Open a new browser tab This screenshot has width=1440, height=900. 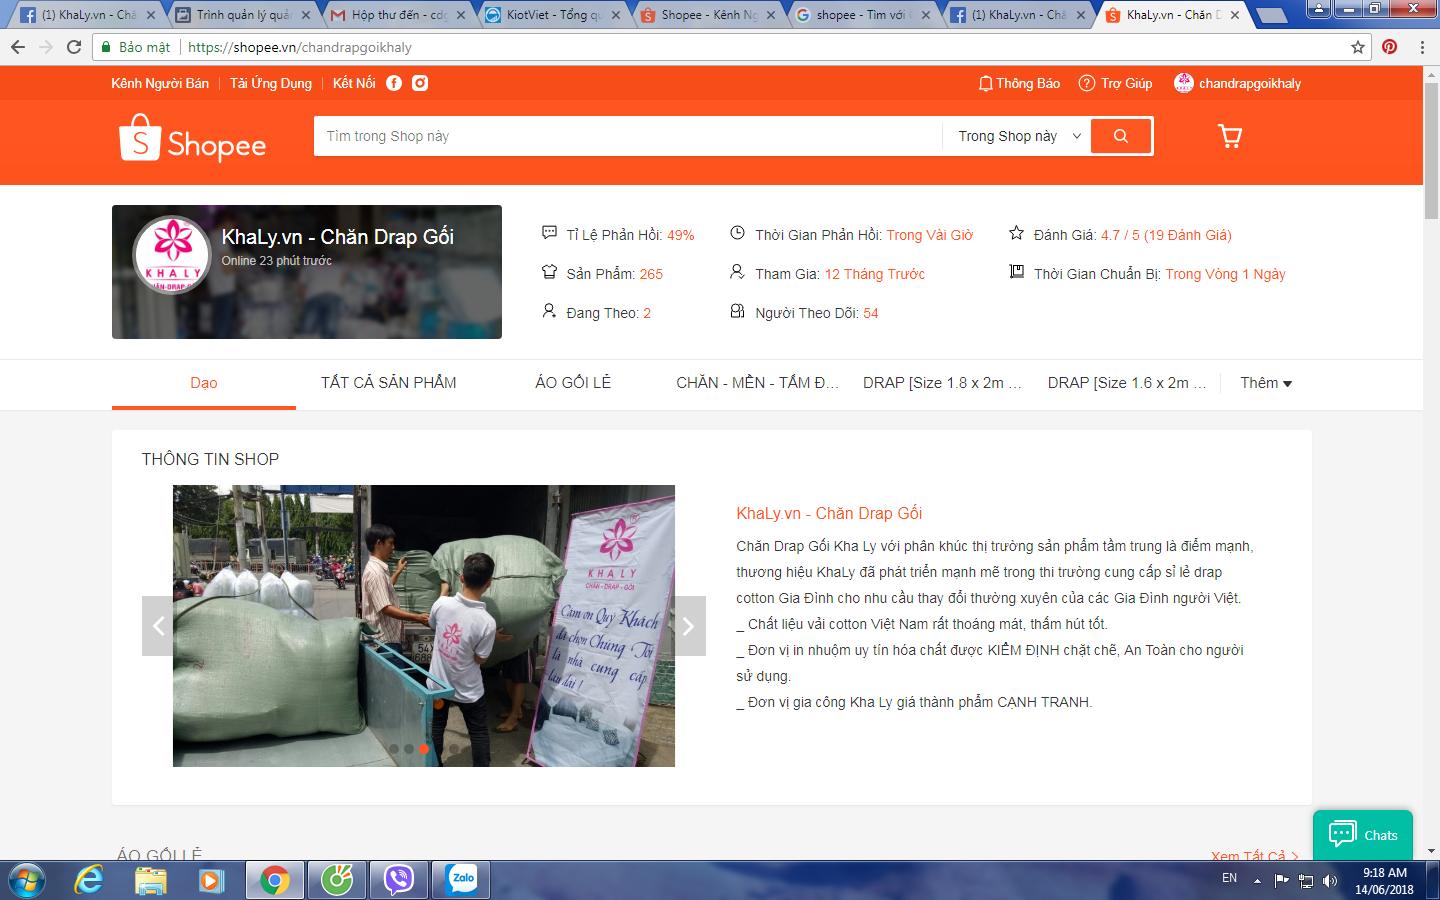(1271, 15)
